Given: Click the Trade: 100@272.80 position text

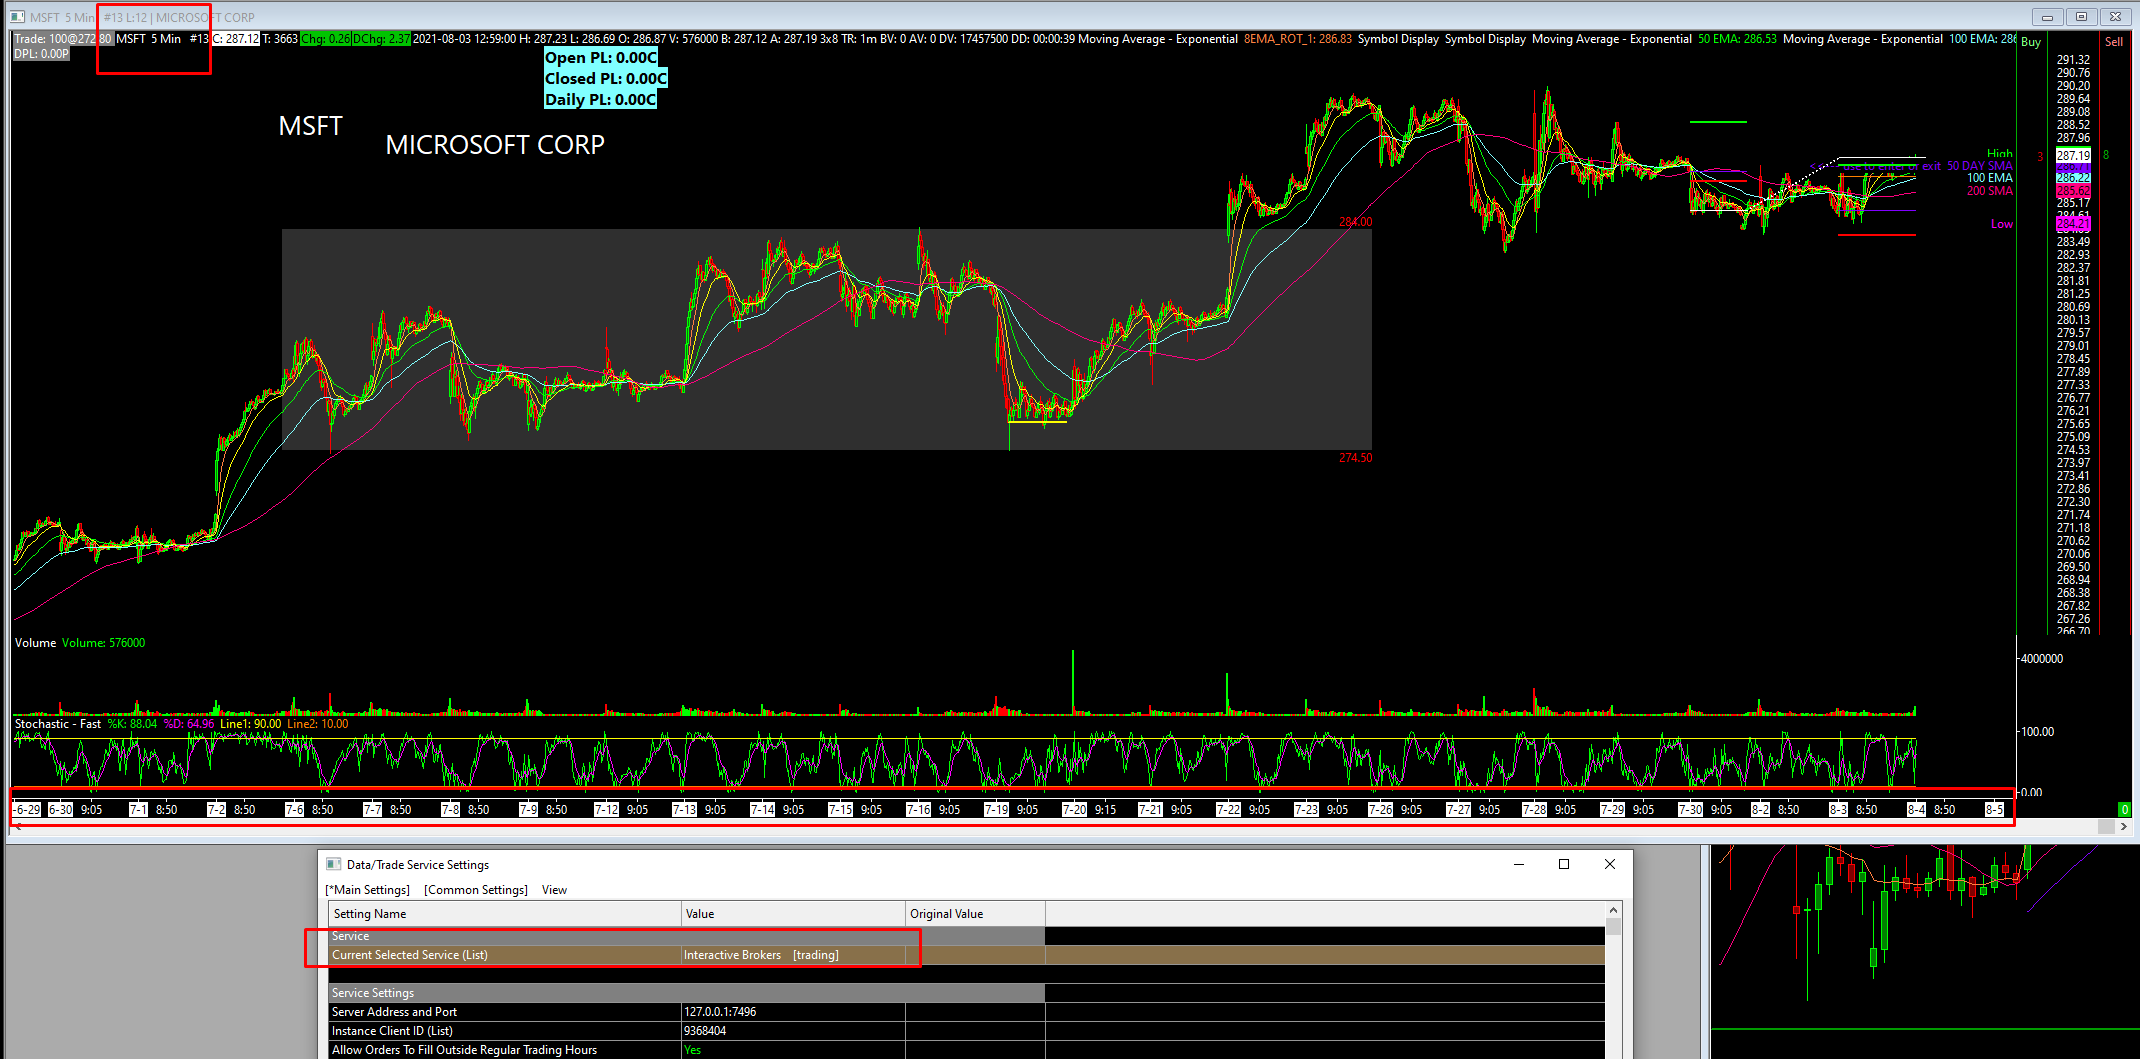Looking at the screenshot, I should (63, 39).
